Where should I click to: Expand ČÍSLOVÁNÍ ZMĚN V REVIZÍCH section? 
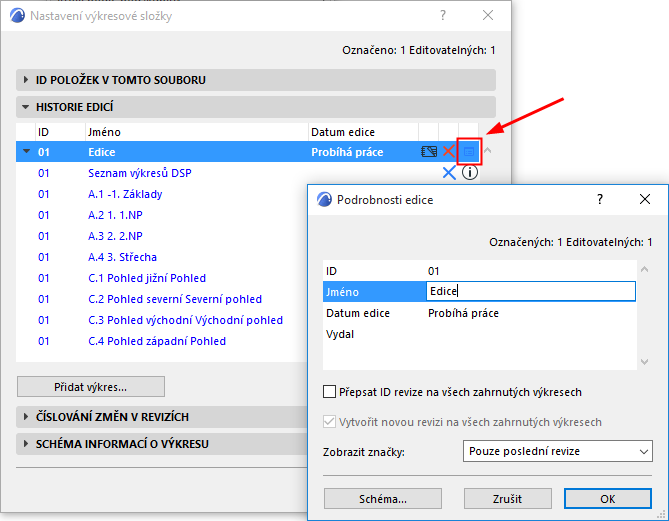pyautogui.click(x=162, y=416)
